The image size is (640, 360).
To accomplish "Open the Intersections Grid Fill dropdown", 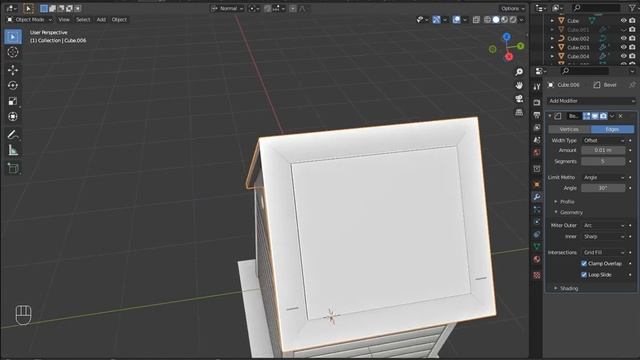I will pyautogui.click(x=603, y=253).
